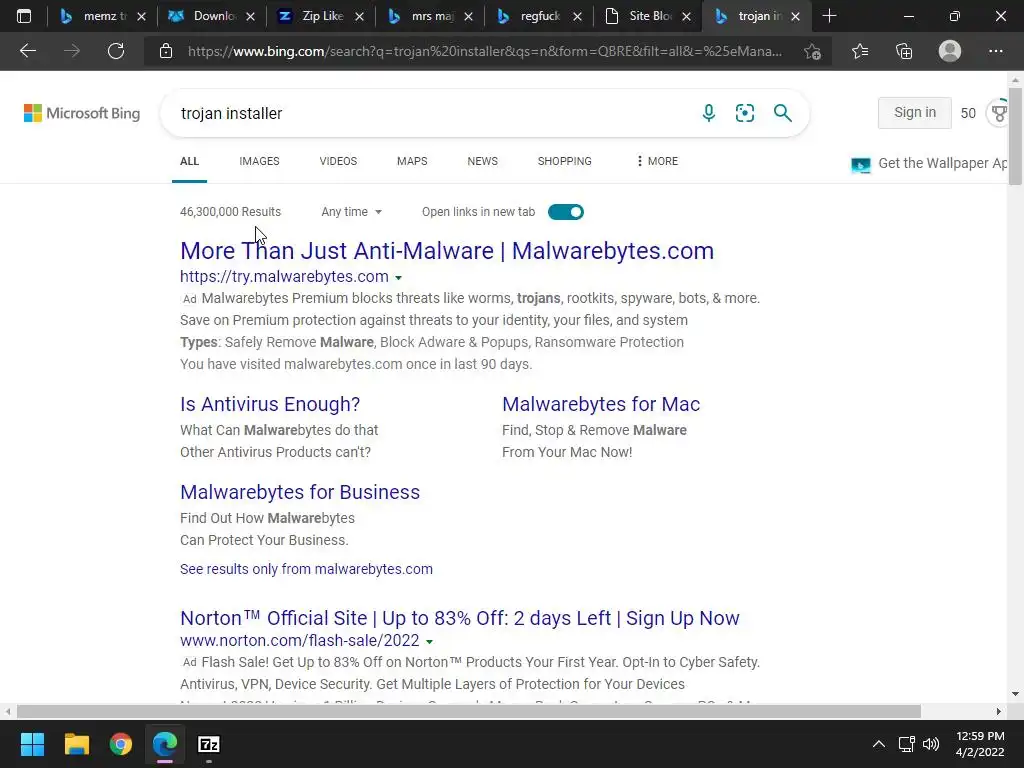
Task: Open File Explorer from taskbar
Action: [76, 744]
